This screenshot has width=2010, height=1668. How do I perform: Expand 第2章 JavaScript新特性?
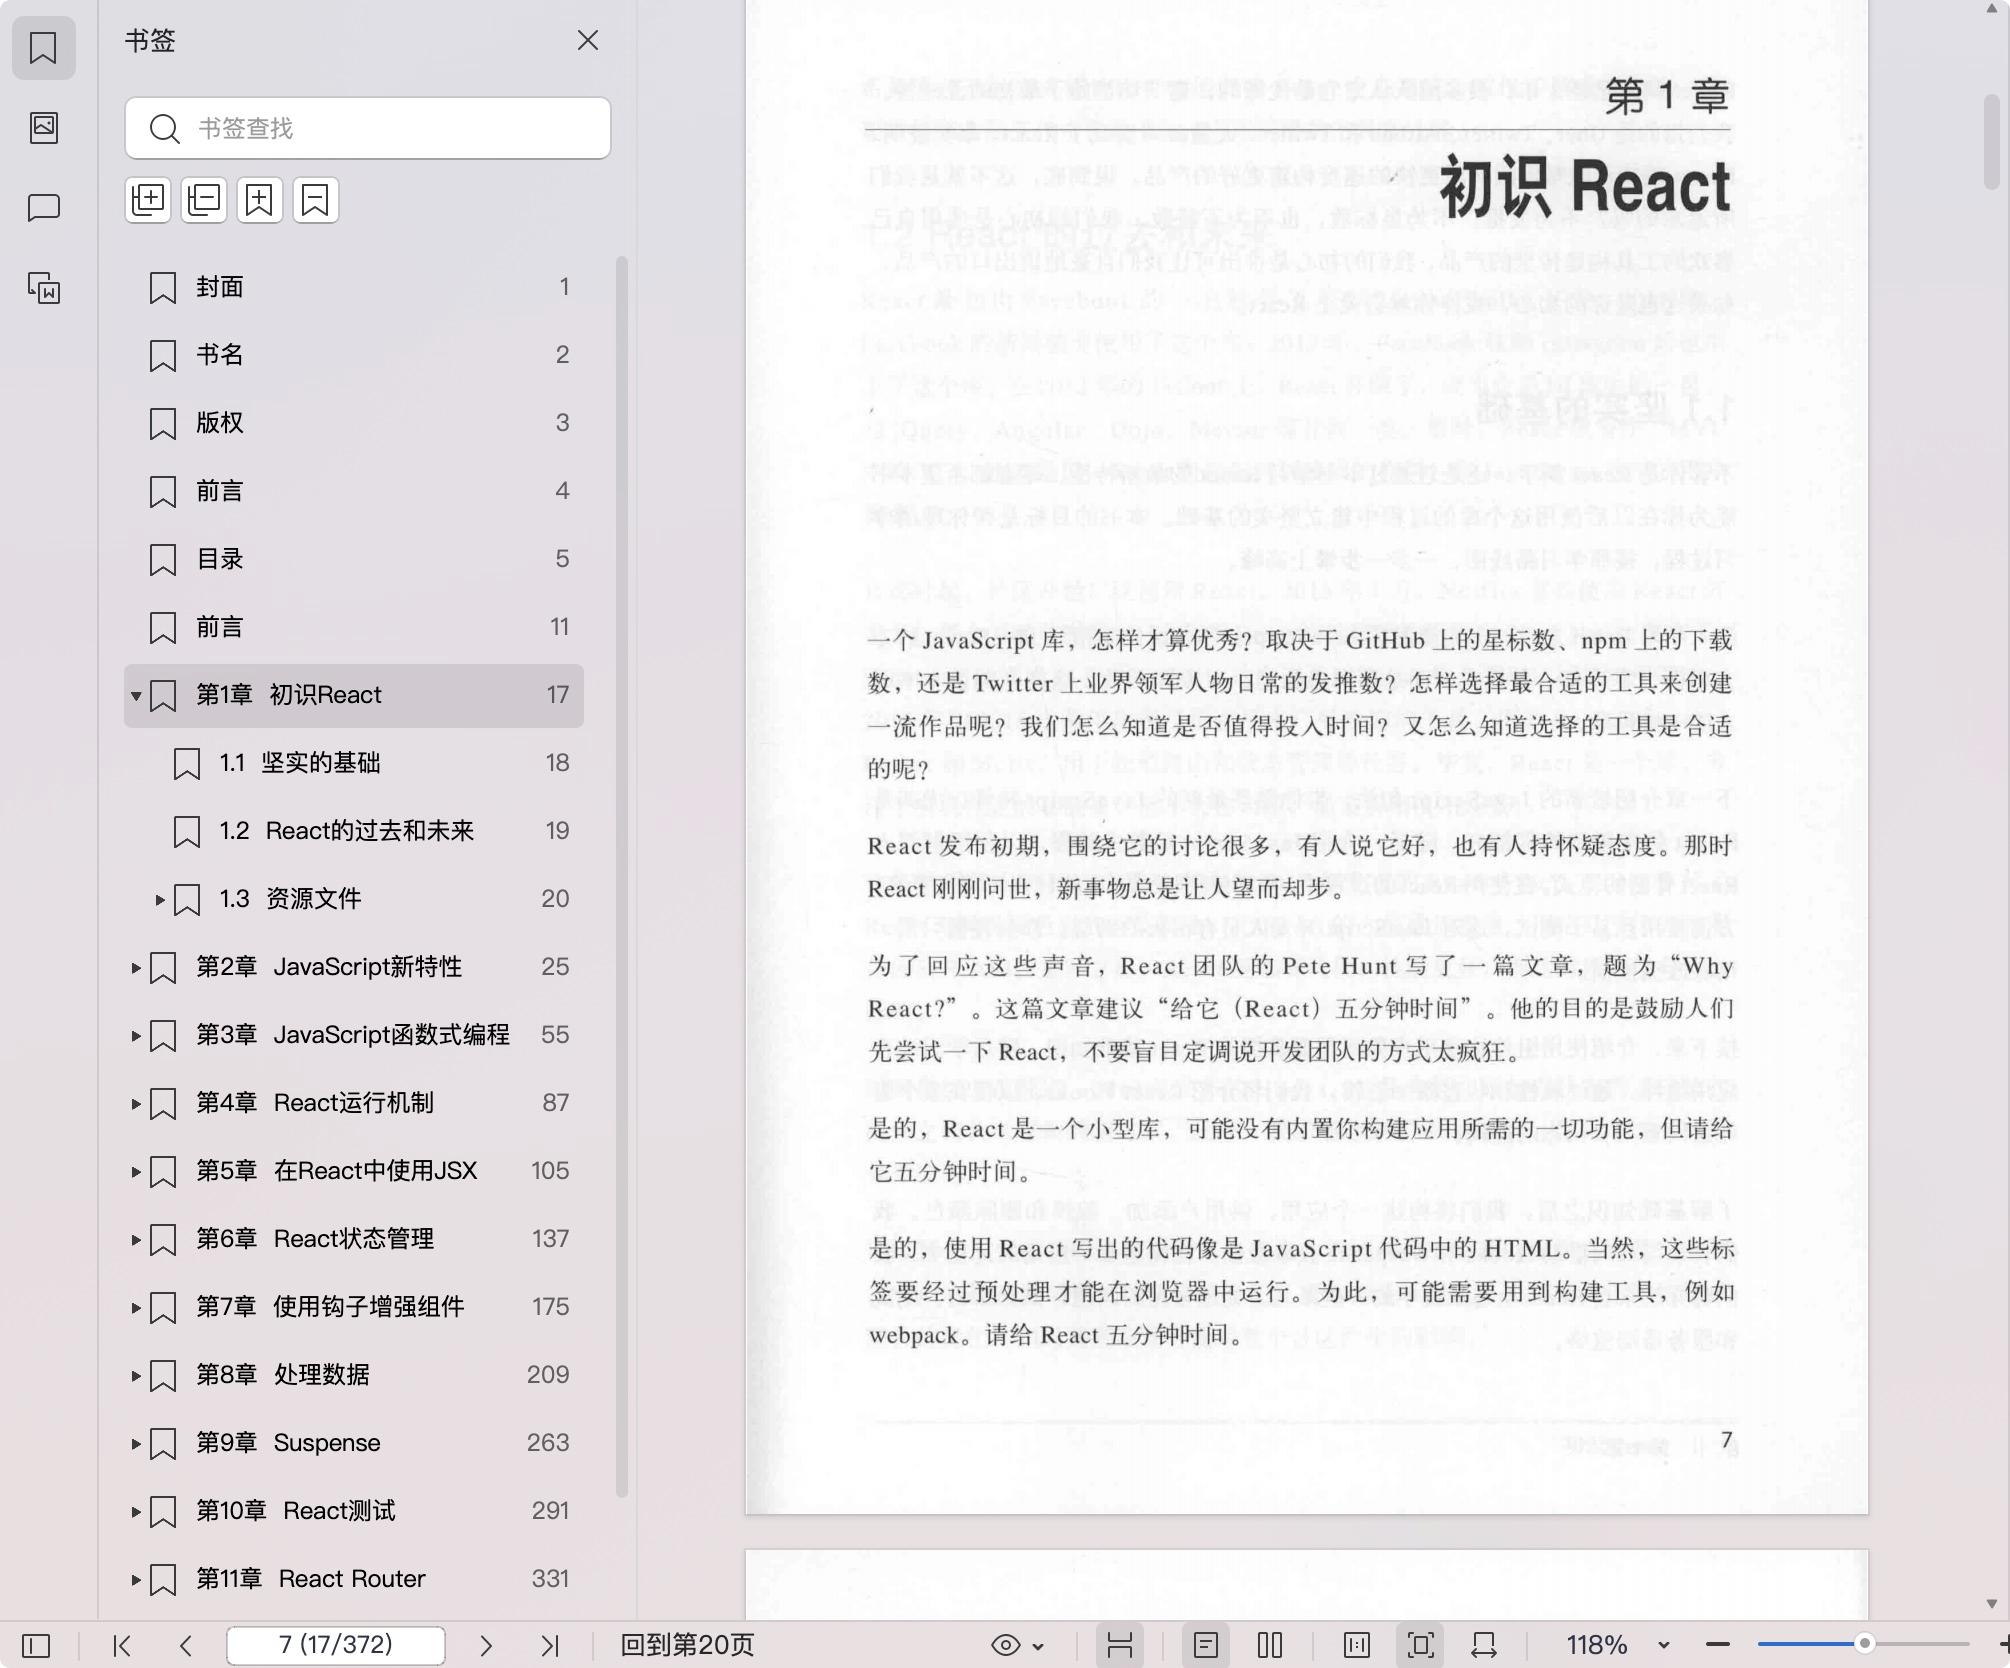click(x=136, y=967)
